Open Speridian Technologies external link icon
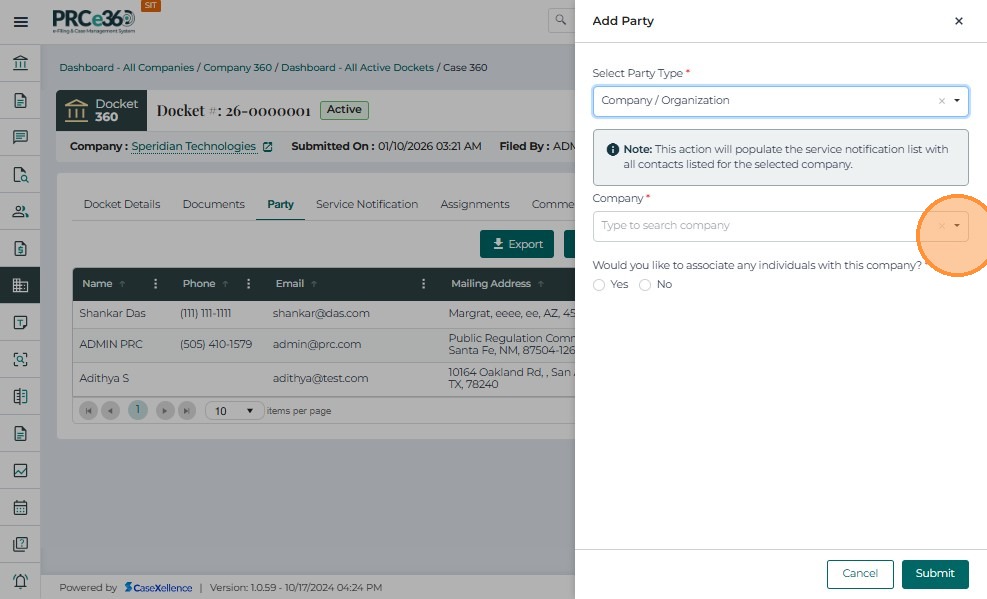 267,147
